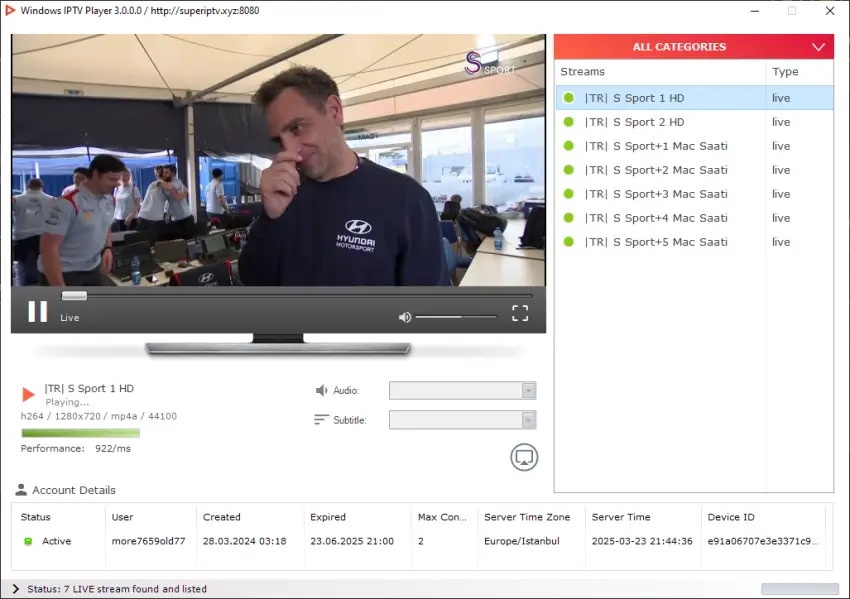Select the device ID e91a06707e3e3371c9 cell
Screen dimensions: 850x599
click(x=763, y=541)
